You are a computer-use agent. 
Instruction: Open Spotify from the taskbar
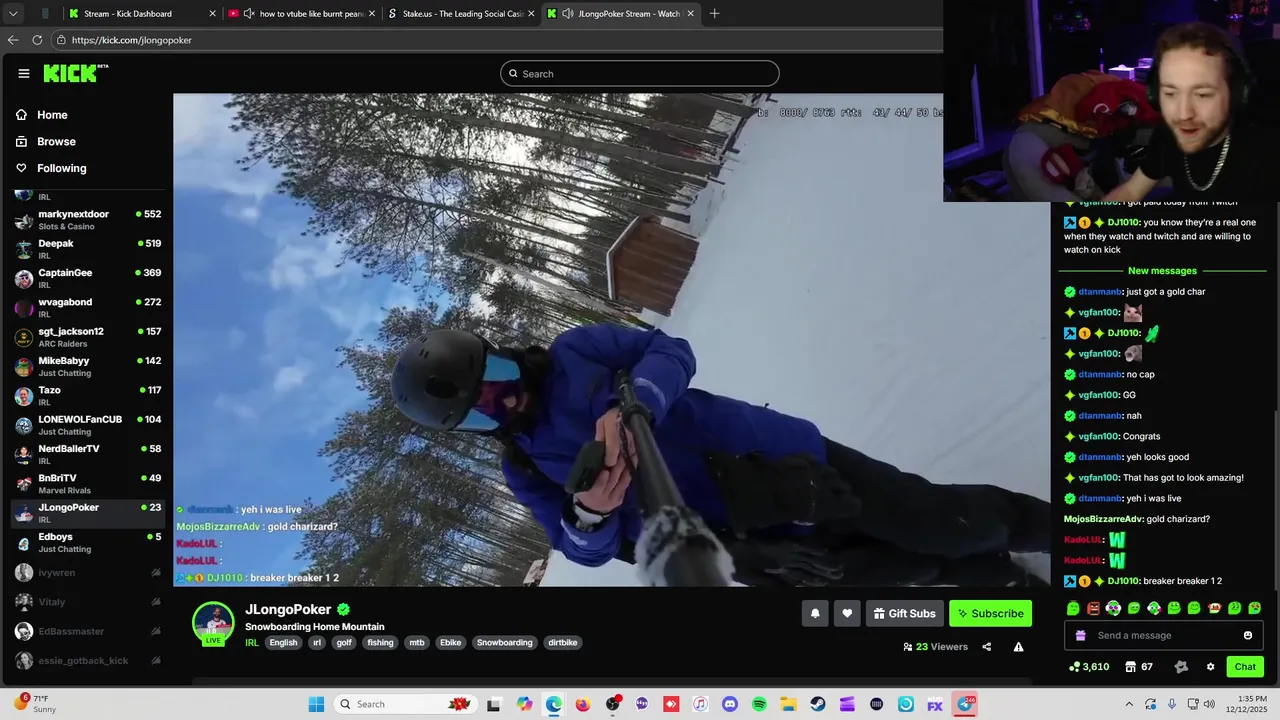(x=759, y=704)
